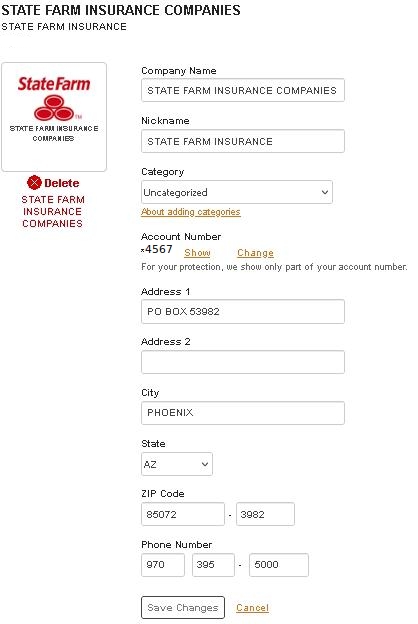The width and height of the screenshot is (418, 624).
Task: Edit the Nickname field
Action: pos(243,141)
